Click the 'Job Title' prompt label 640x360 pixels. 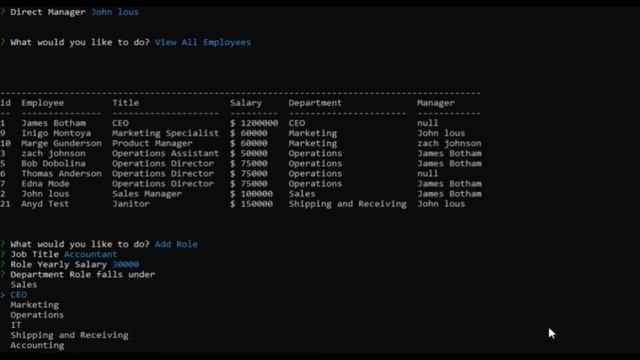[x=35, y=254]
